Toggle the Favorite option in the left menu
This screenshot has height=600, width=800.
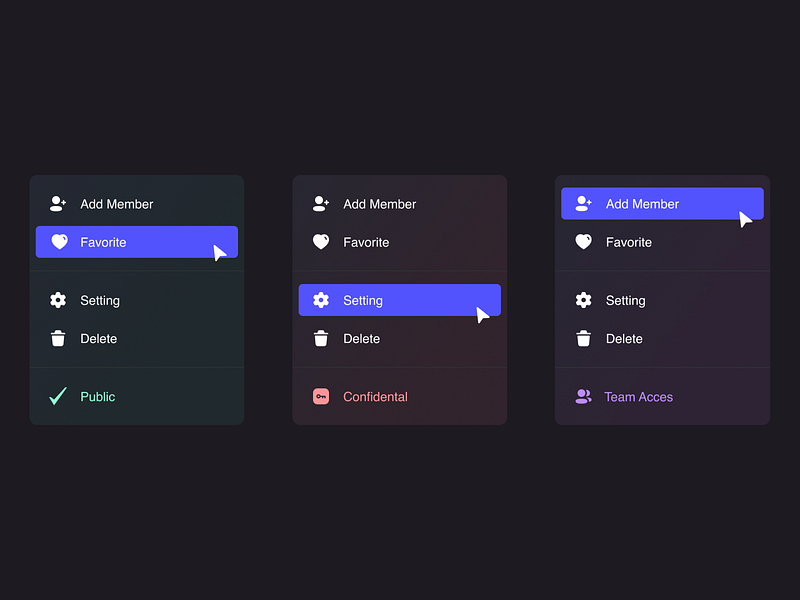136,242
